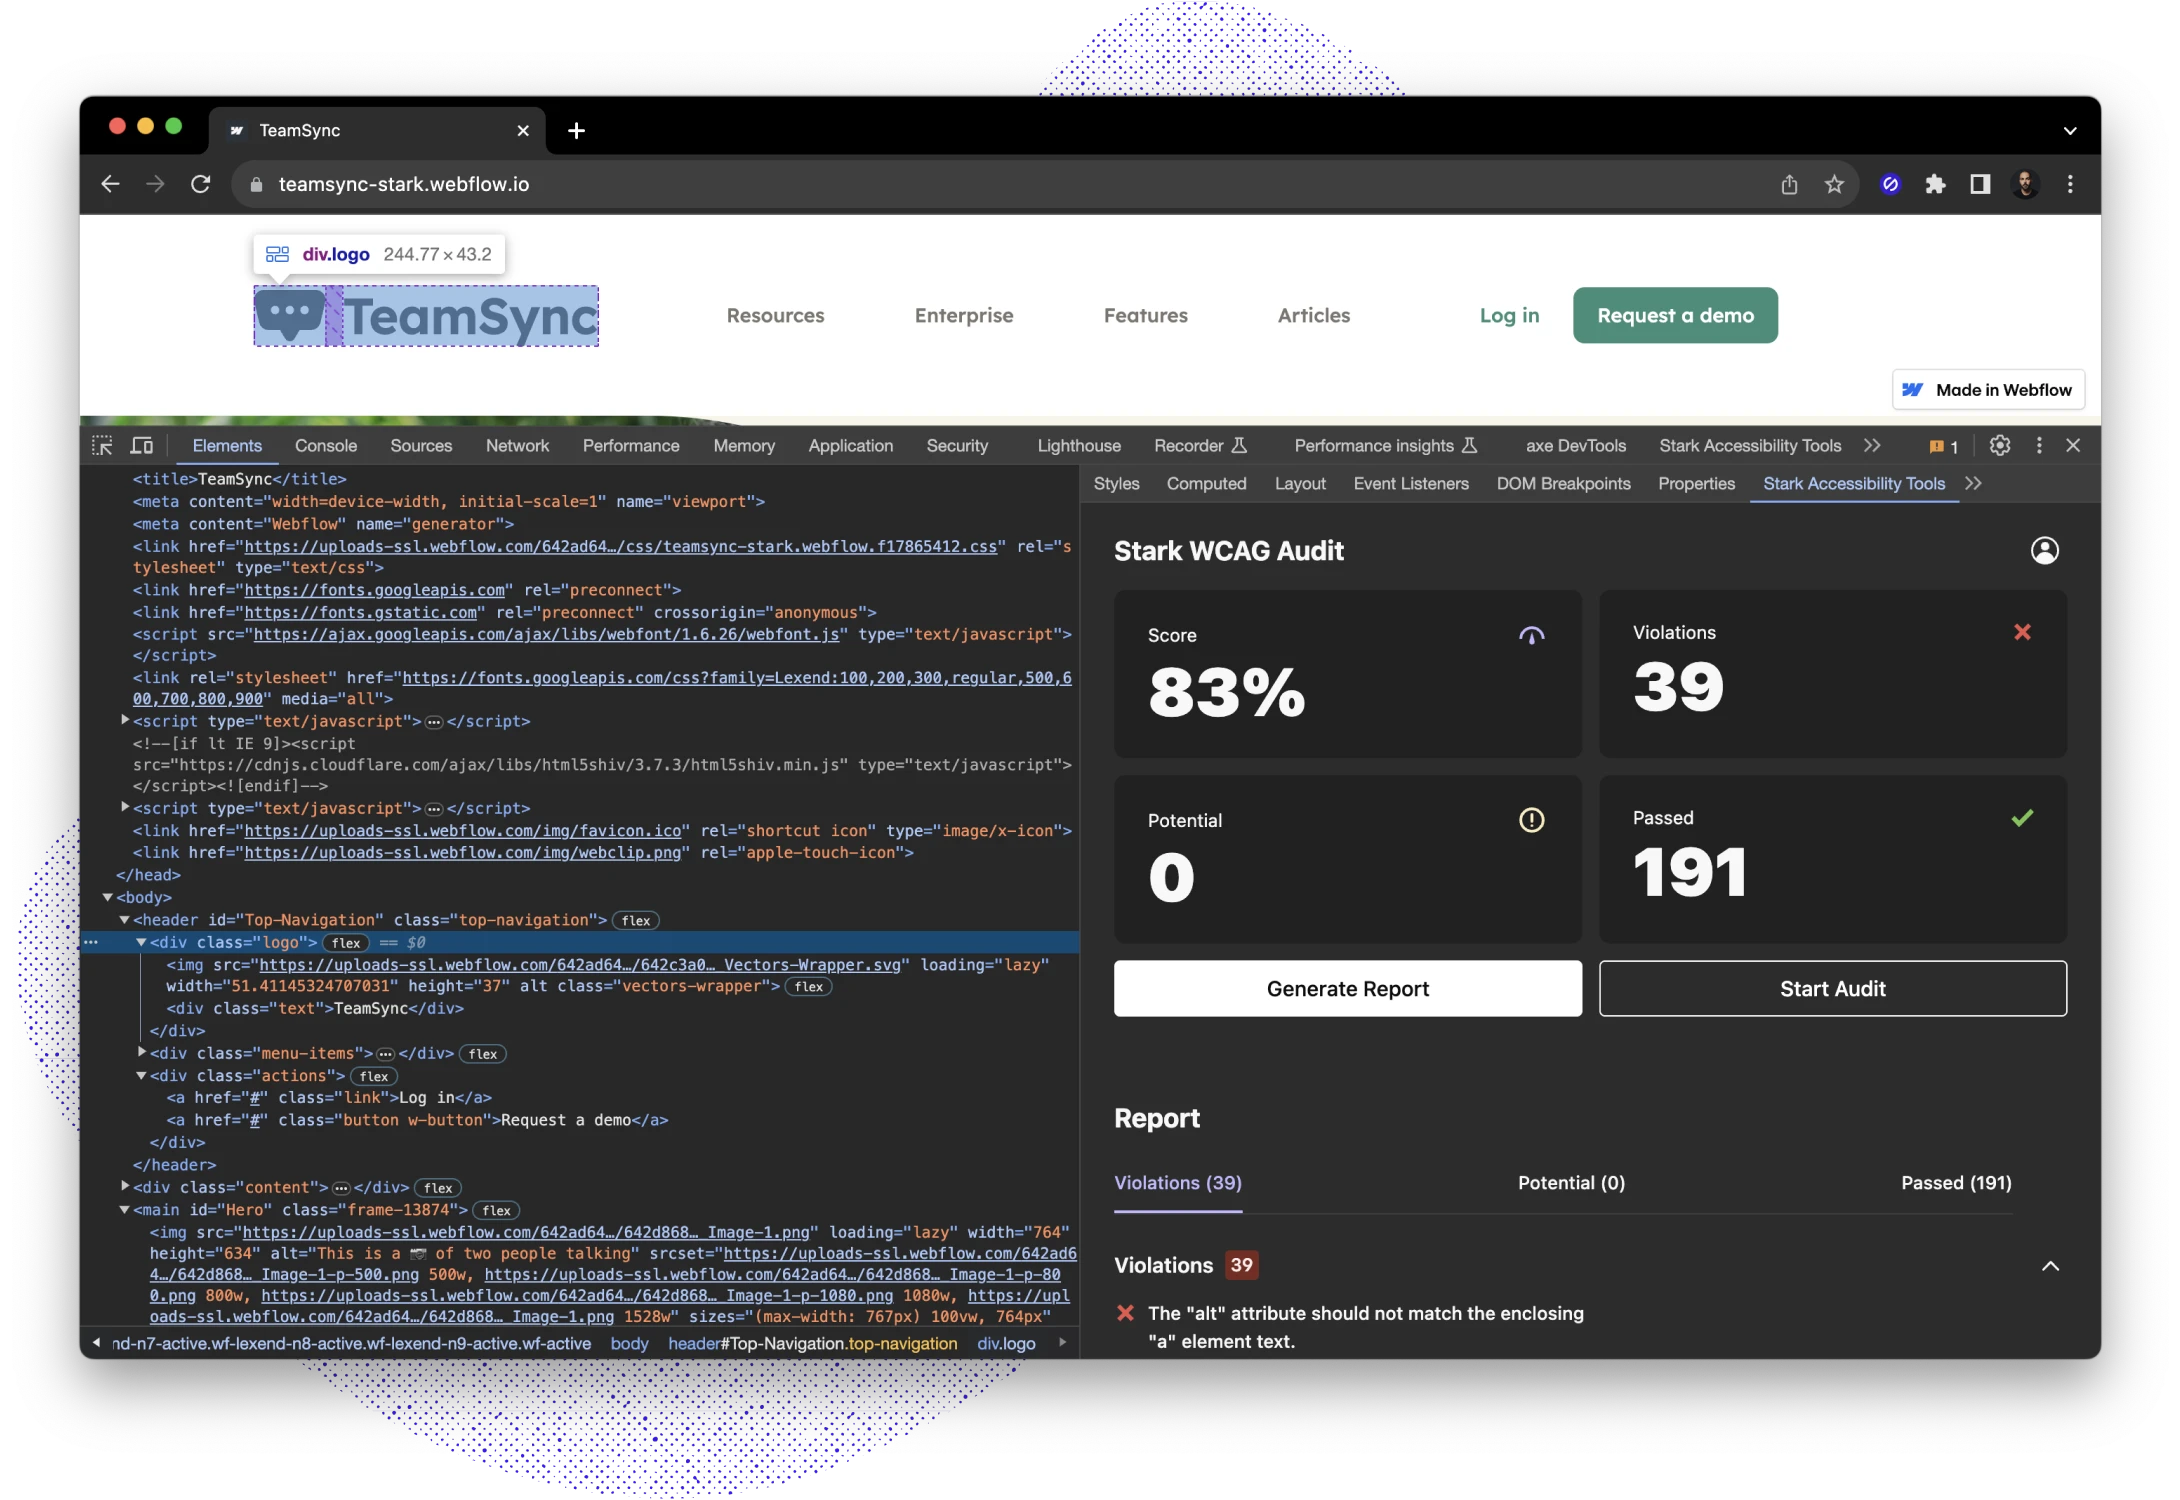Viewport: 2180px width, 1500px height.
Task: Open the Stark account profile icon
Action: pyautogui.click(x=2044, y=550)
